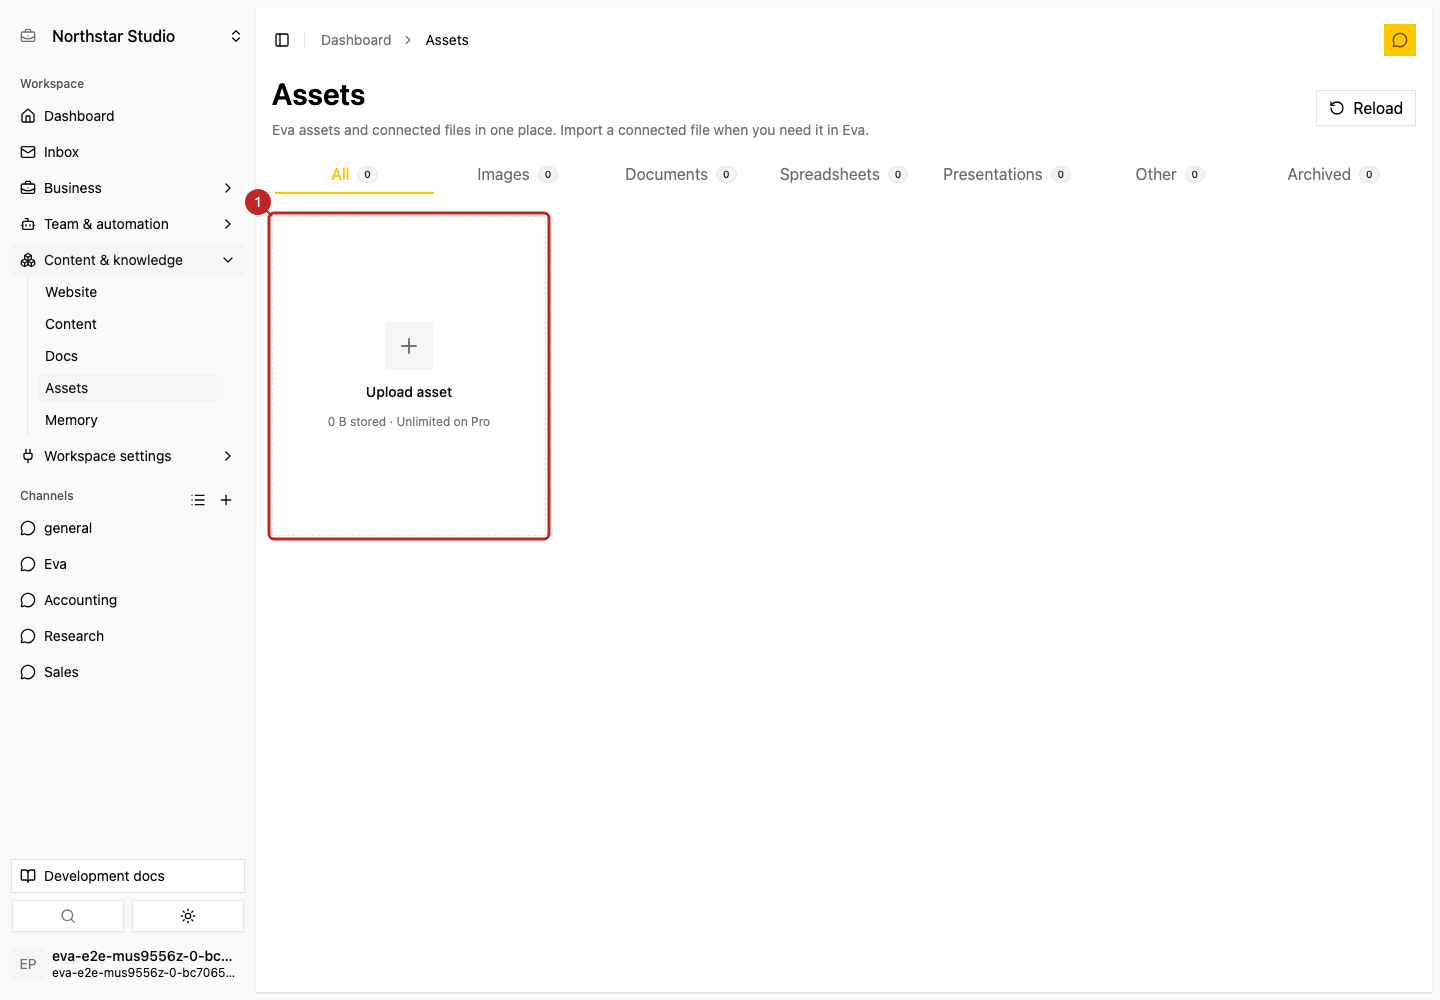Open the chat bubble icon at top right

(1400, 40)
